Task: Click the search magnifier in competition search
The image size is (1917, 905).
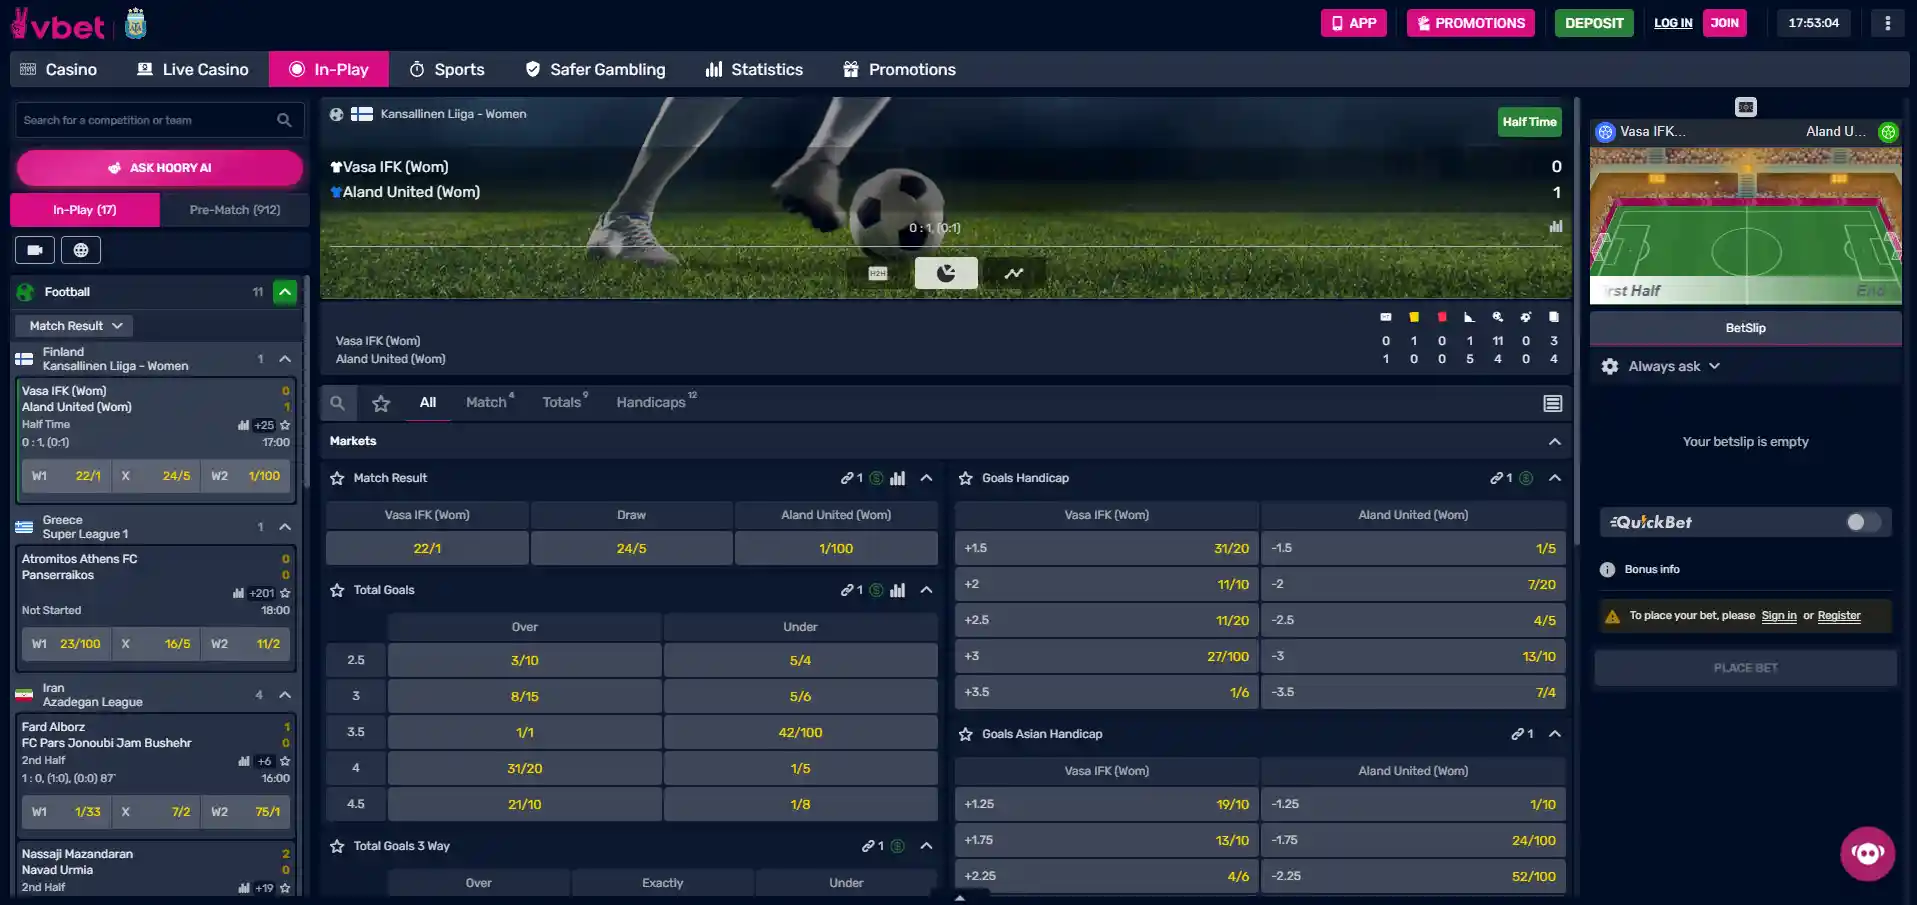Action: click(284, 120)
